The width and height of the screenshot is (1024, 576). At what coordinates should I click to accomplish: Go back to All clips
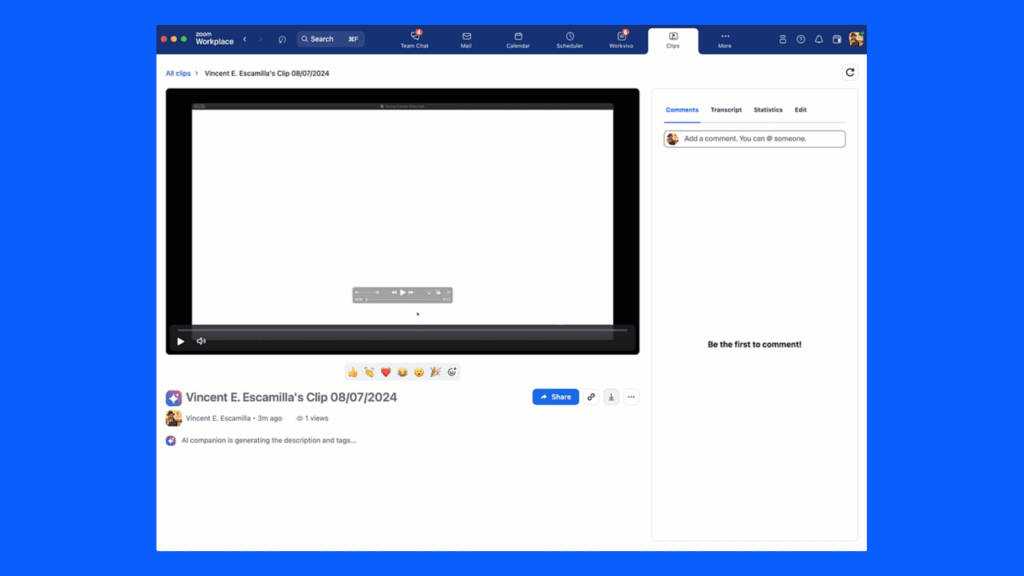tap(178, 73)
